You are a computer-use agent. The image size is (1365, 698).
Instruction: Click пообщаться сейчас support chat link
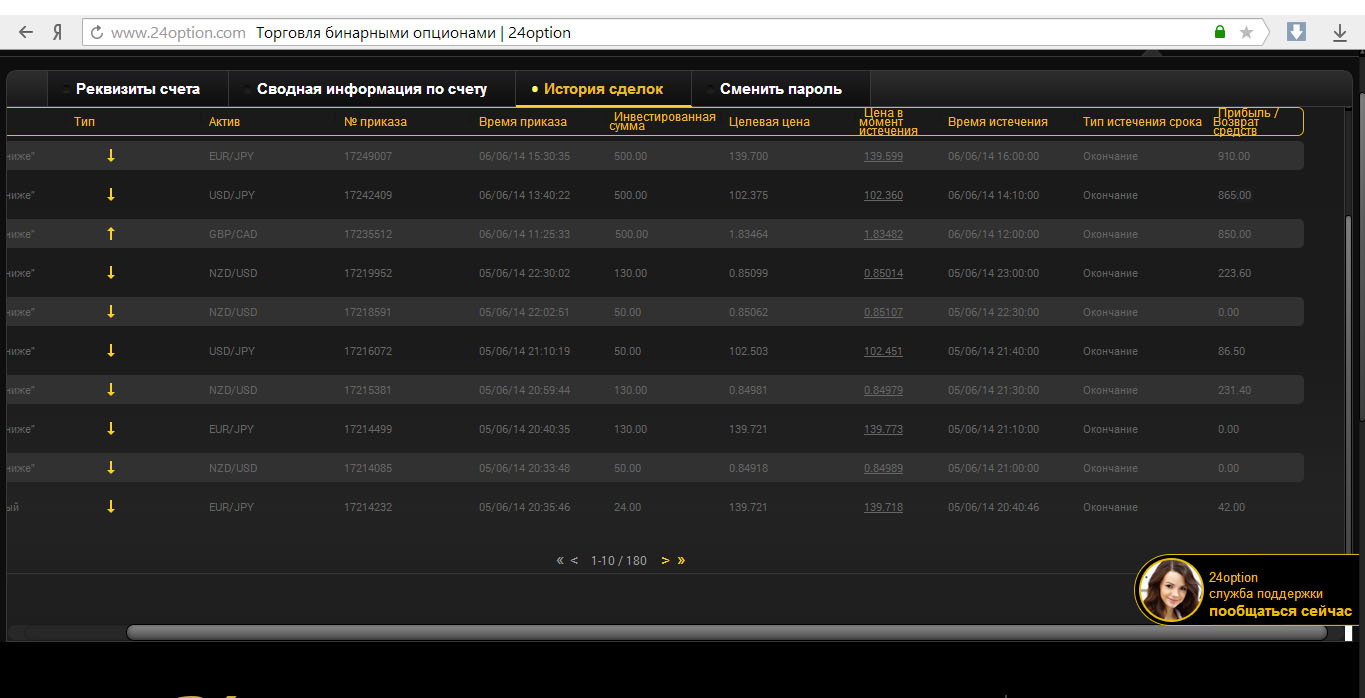[x=1280, y=611]
